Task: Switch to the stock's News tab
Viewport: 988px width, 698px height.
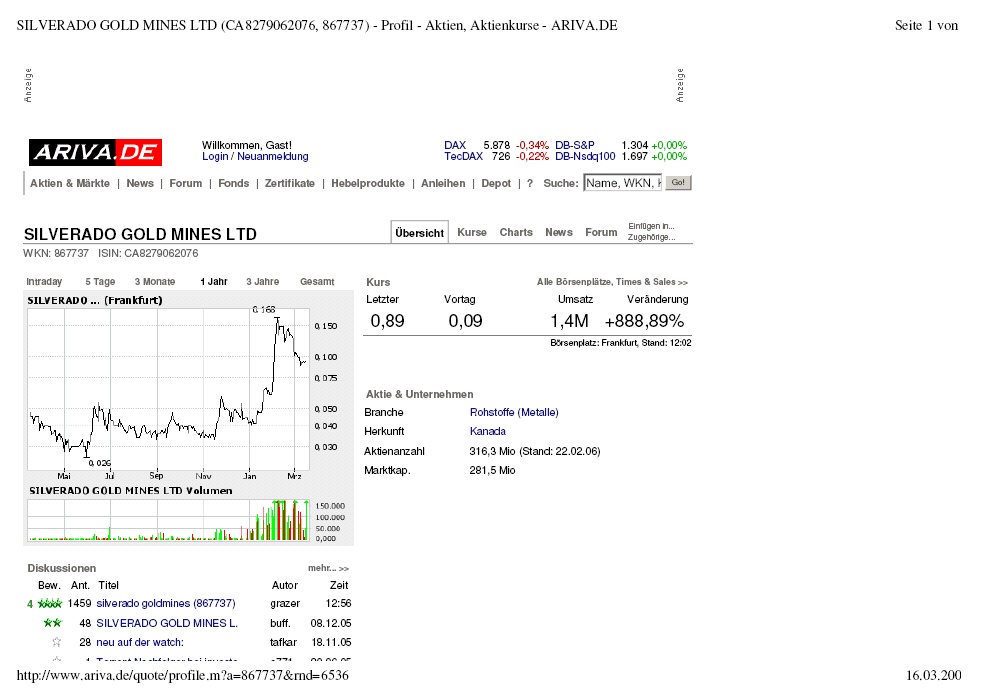Action: tap(559, 232)
